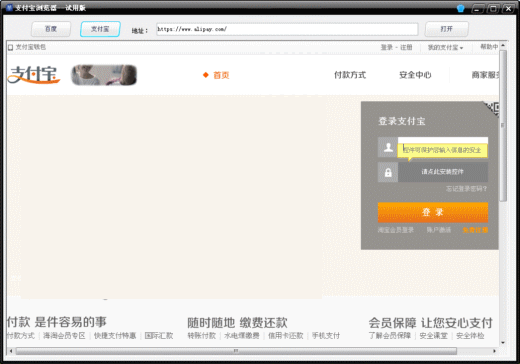The image size is (520, 364).
Task: Click the 支付宝 Alipay logo
Action: click(34, 75)
